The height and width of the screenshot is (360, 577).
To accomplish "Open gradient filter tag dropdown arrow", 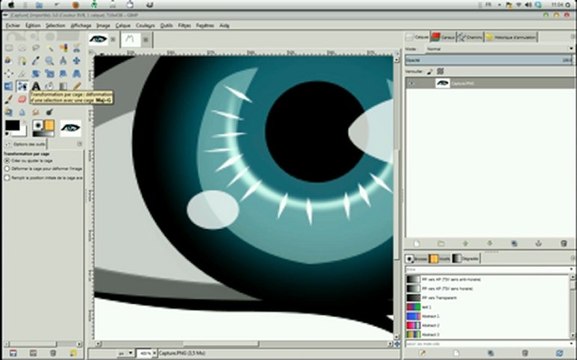I will [x=571, y=269].
